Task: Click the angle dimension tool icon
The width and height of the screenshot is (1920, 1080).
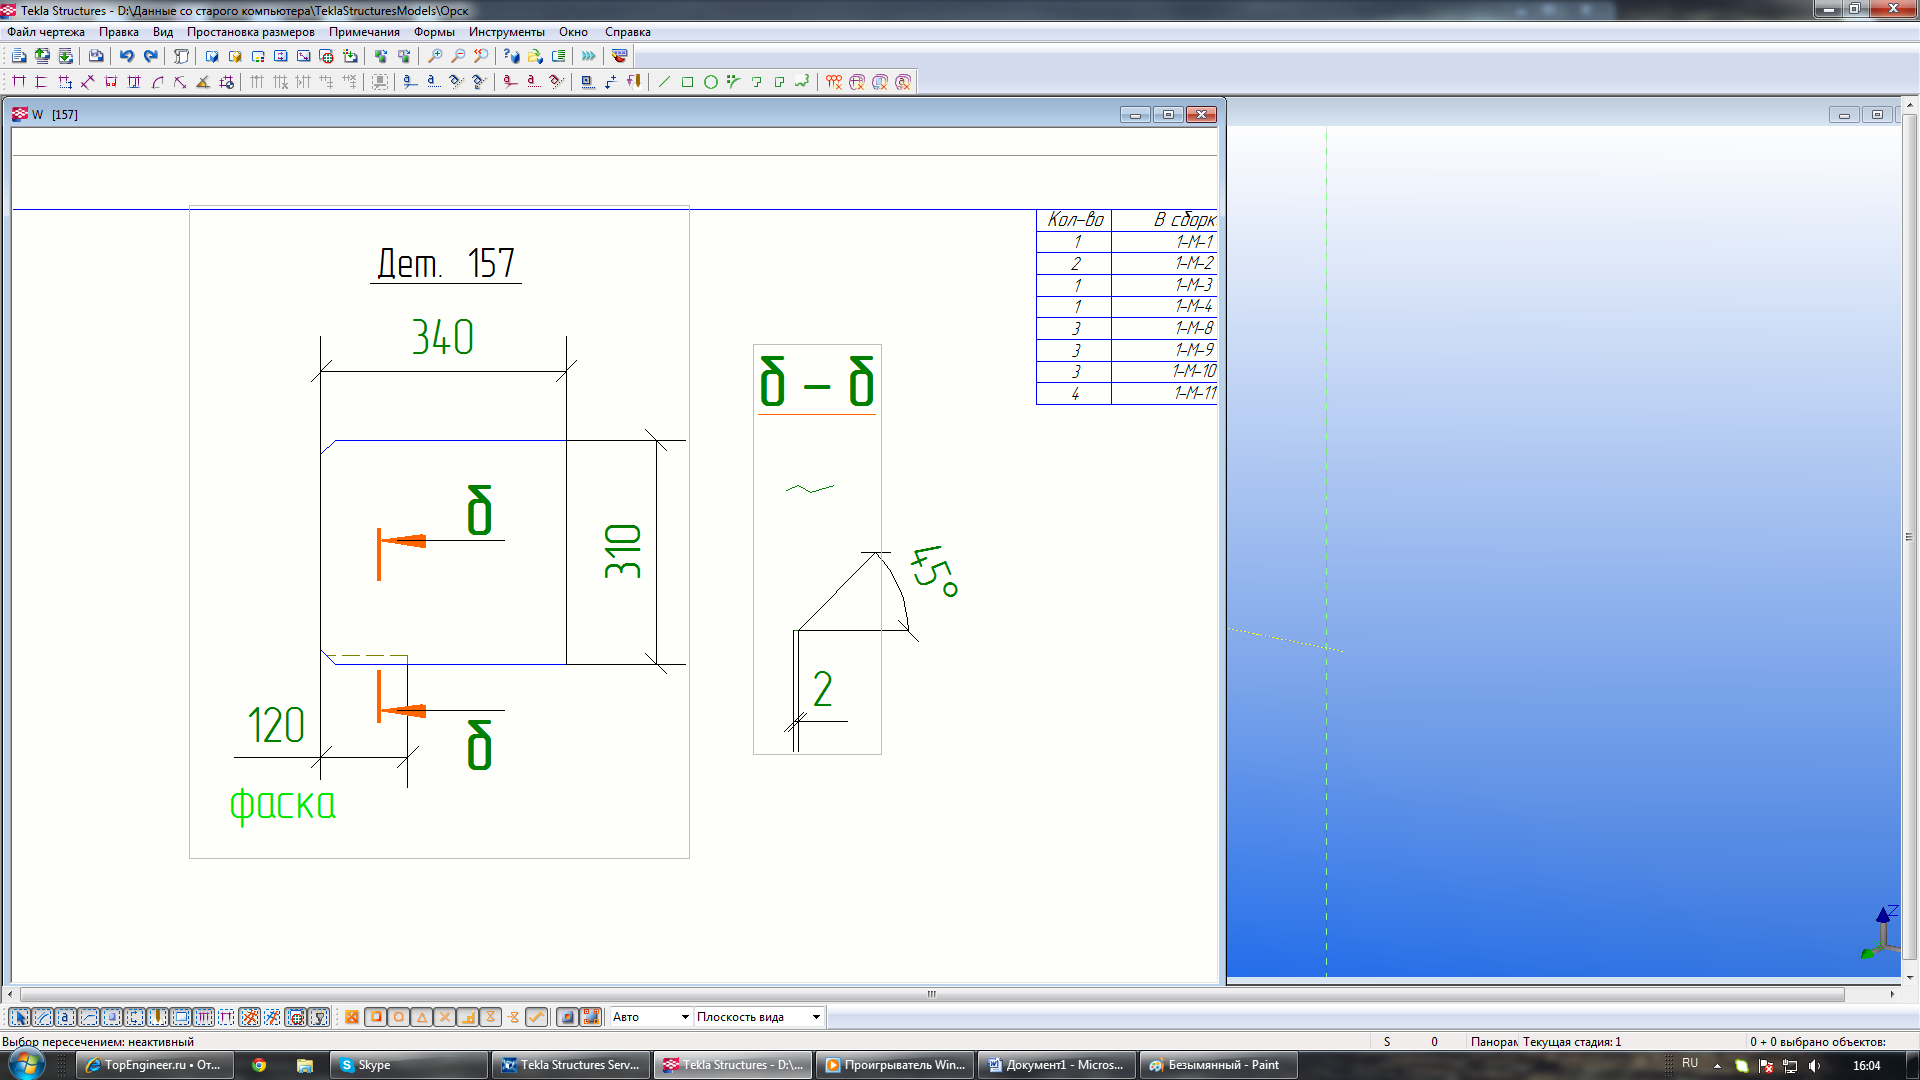Action: click(203, 82)
